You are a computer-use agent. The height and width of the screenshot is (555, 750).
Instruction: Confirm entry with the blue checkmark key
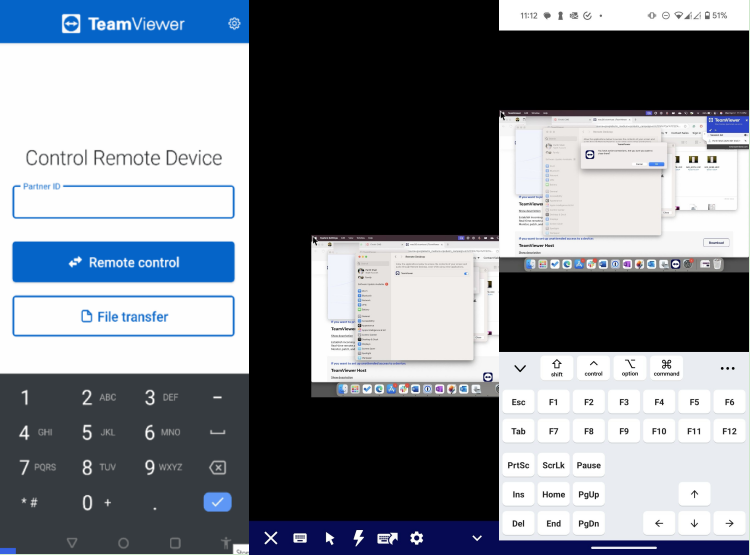(218, 502)
